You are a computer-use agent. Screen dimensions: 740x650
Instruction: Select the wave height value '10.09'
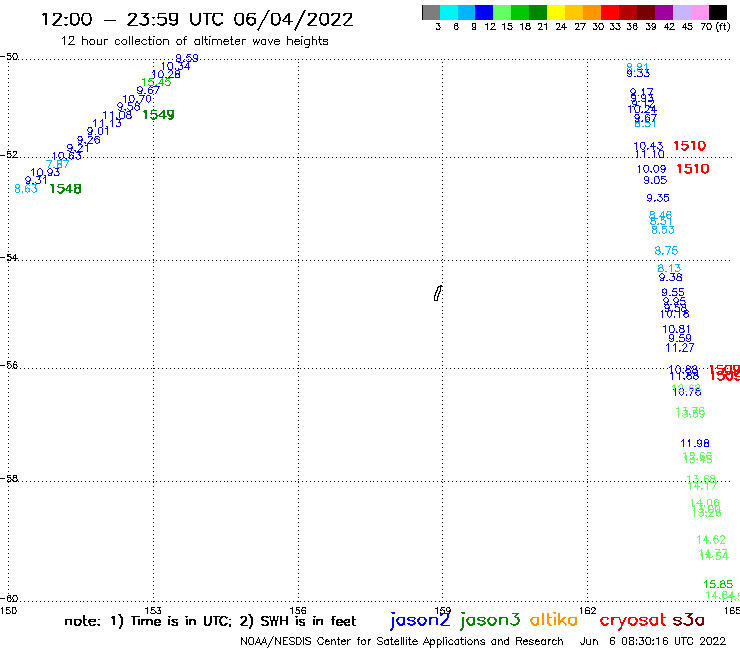coord(652,169)
